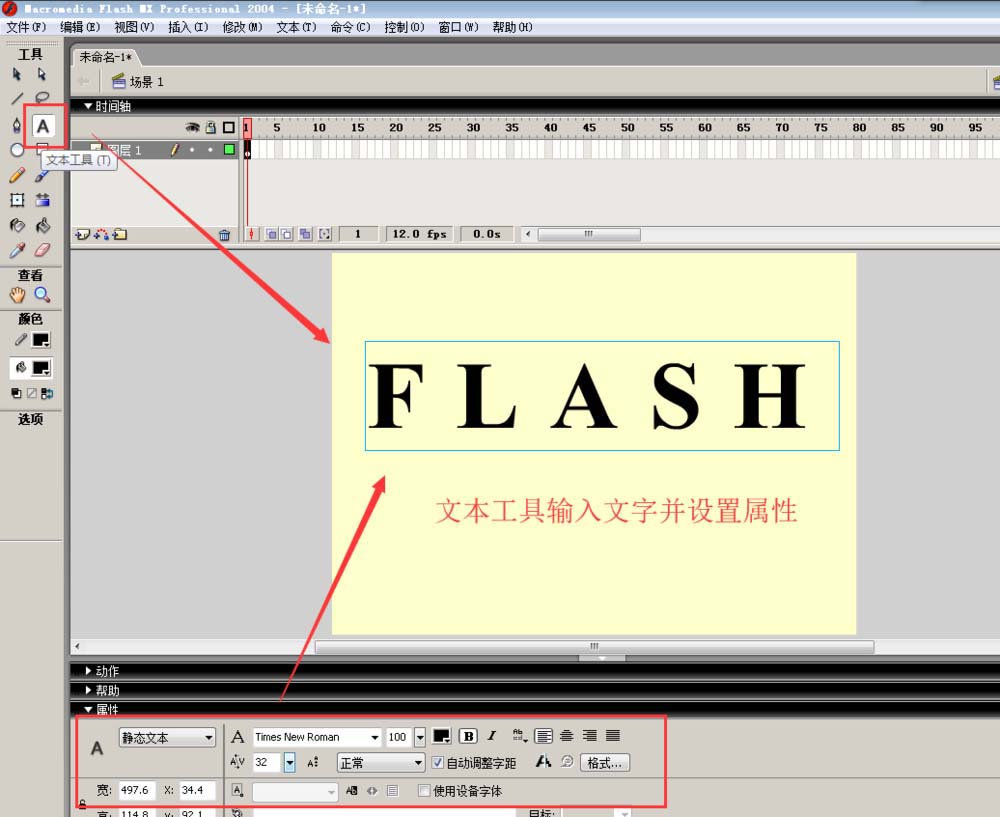Viewport: 1000px width, 817px height.
Task: Select the Paint Bucket tool
Action: 42,225
